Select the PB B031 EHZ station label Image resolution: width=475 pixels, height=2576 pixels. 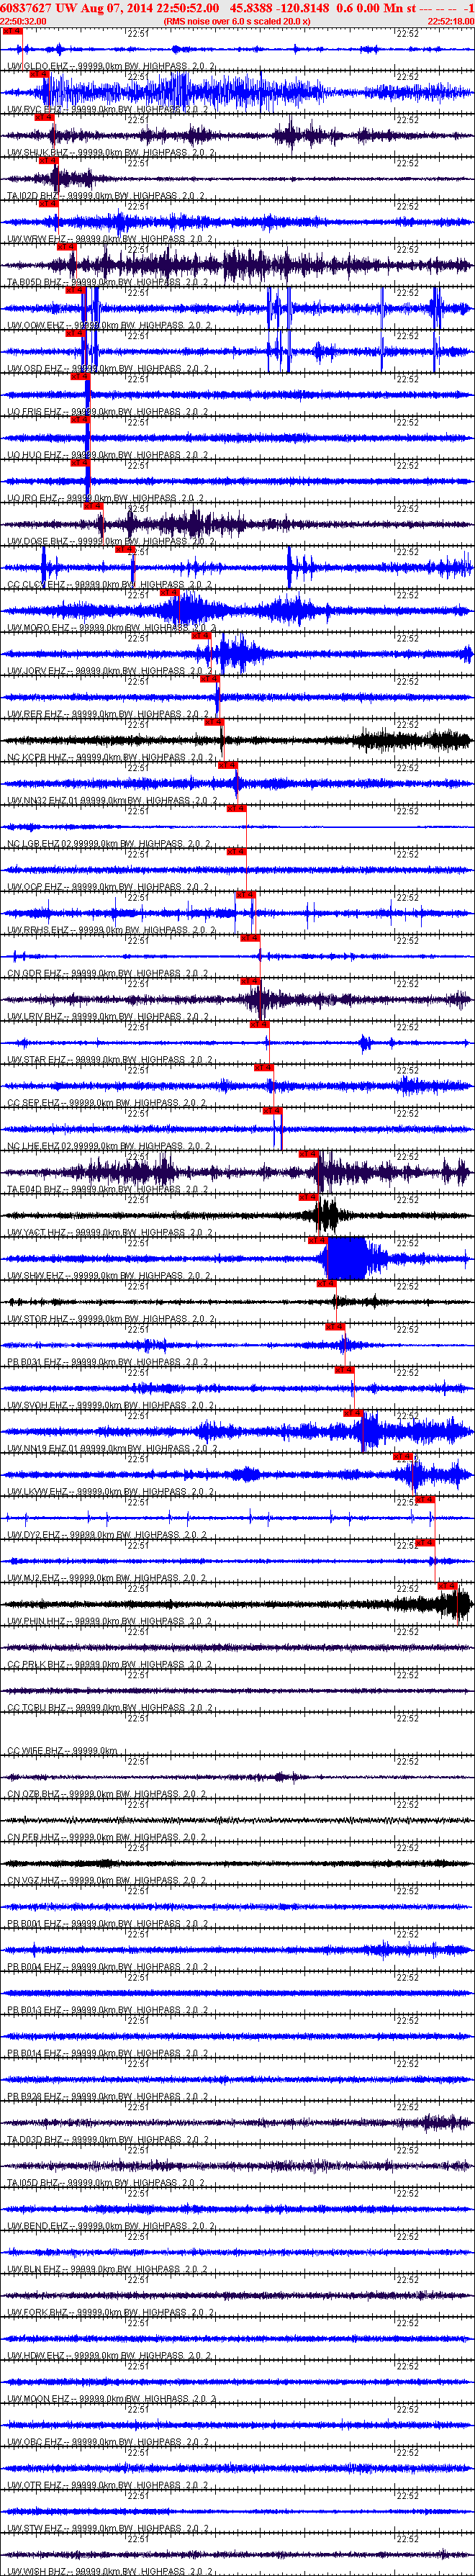(107, 1361)
